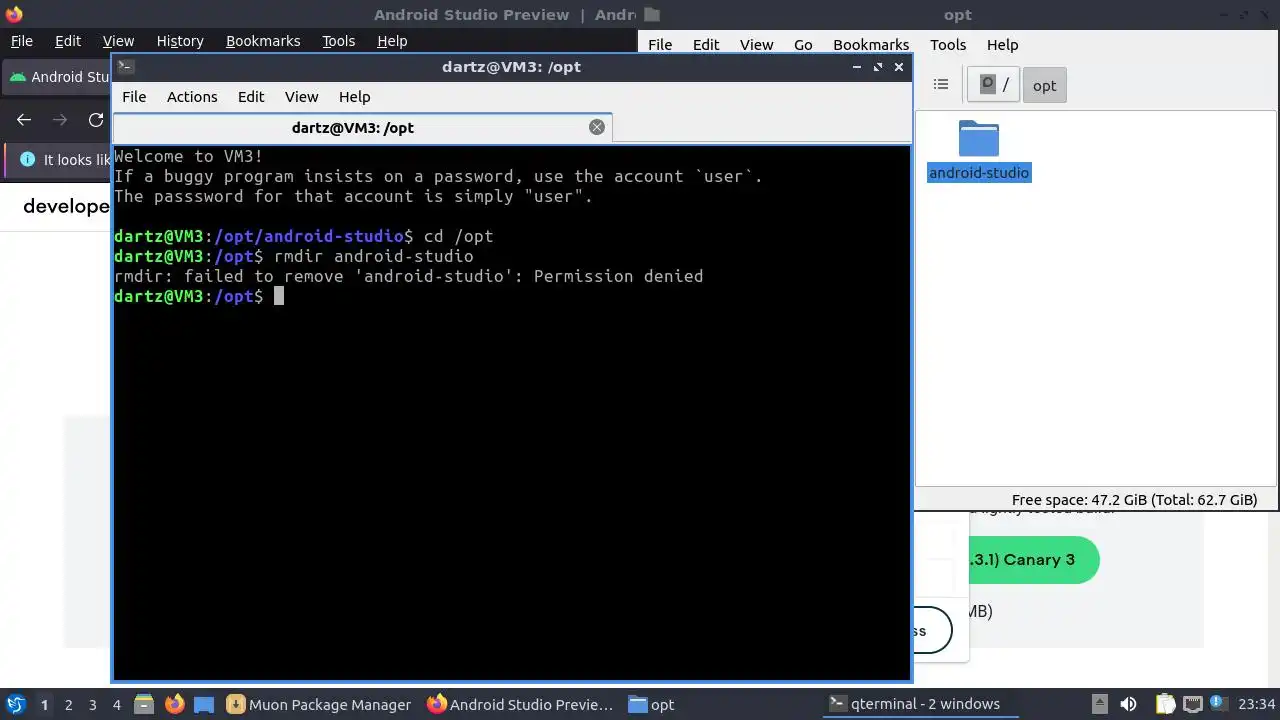Open Firefox Bookmarks menu

pyautogui.click(x=263, y=41)
